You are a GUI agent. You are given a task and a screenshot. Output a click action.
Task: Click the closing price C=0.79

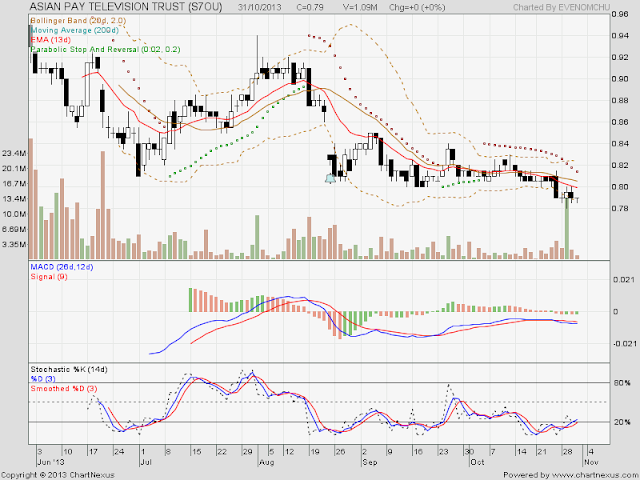tap(310, 7)
